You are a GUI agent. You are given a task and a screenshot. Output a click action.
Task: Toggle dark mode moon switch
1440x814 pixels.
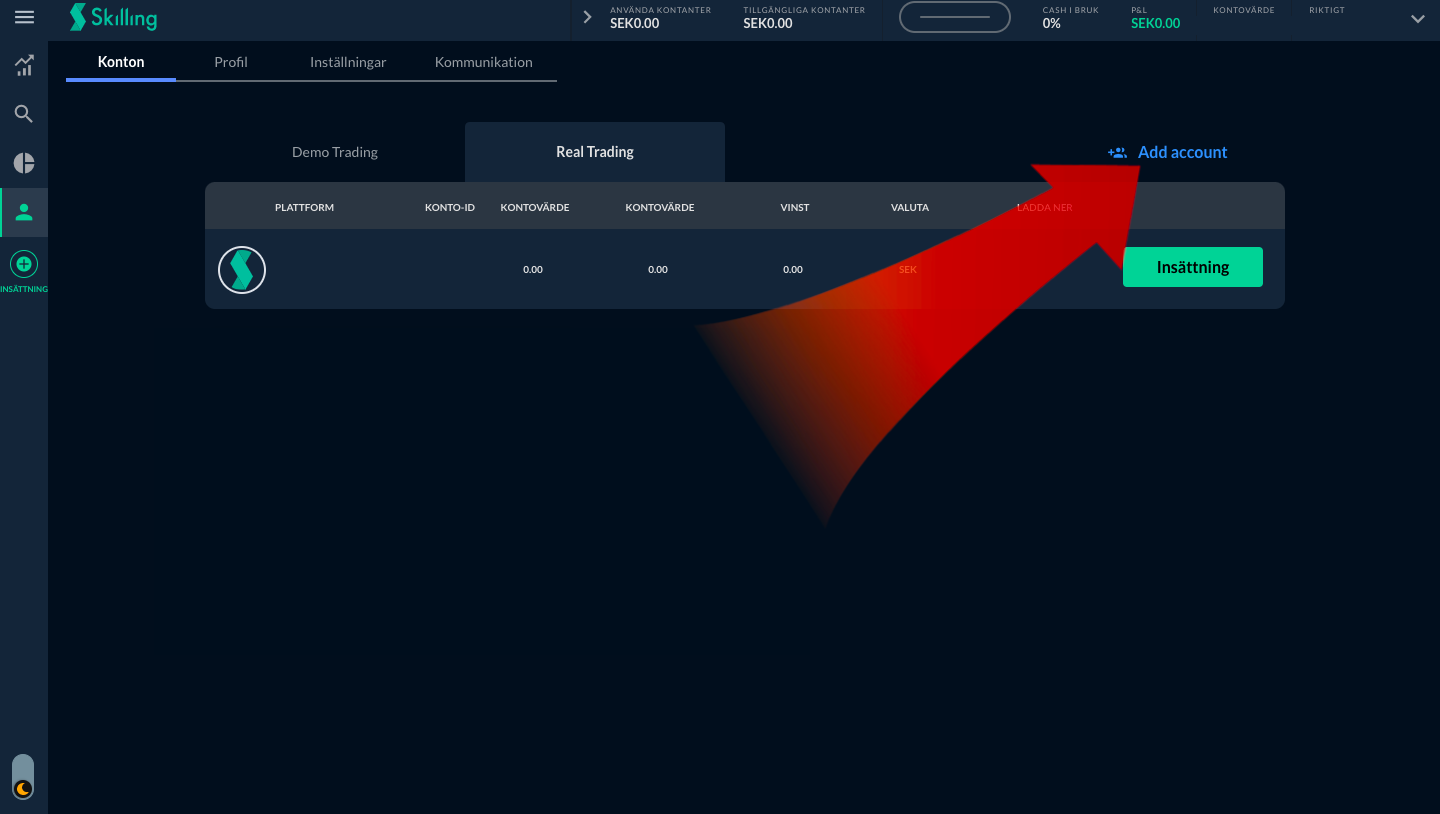pos(23,777)
